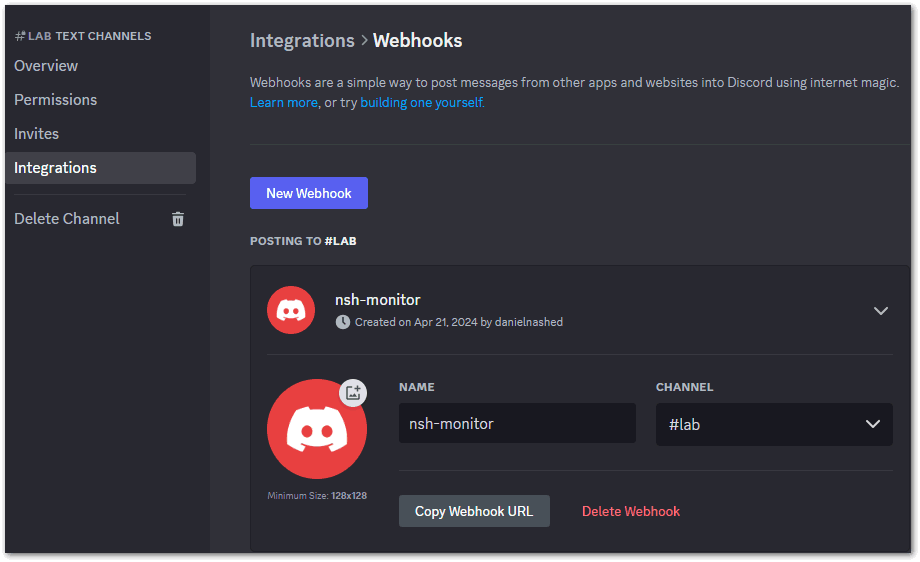
Task: Open the Overview settings page
Action: pyautogui.click(x=46, y=66)
